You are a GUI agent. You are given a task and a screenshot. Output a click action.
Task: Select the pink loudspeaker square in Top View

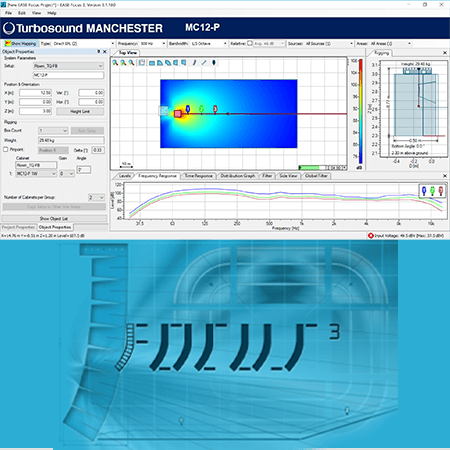click(178, 114)
